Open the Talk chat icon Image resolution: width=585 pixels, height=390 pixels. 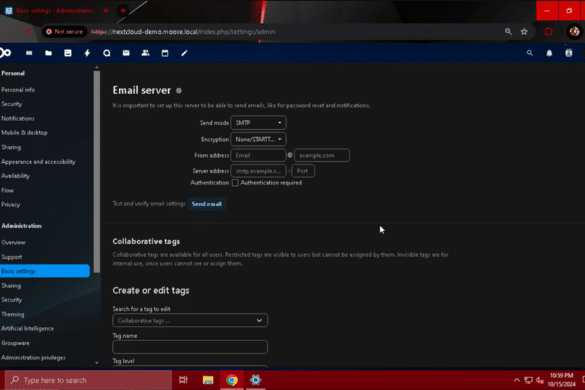(x=107, y=53)
